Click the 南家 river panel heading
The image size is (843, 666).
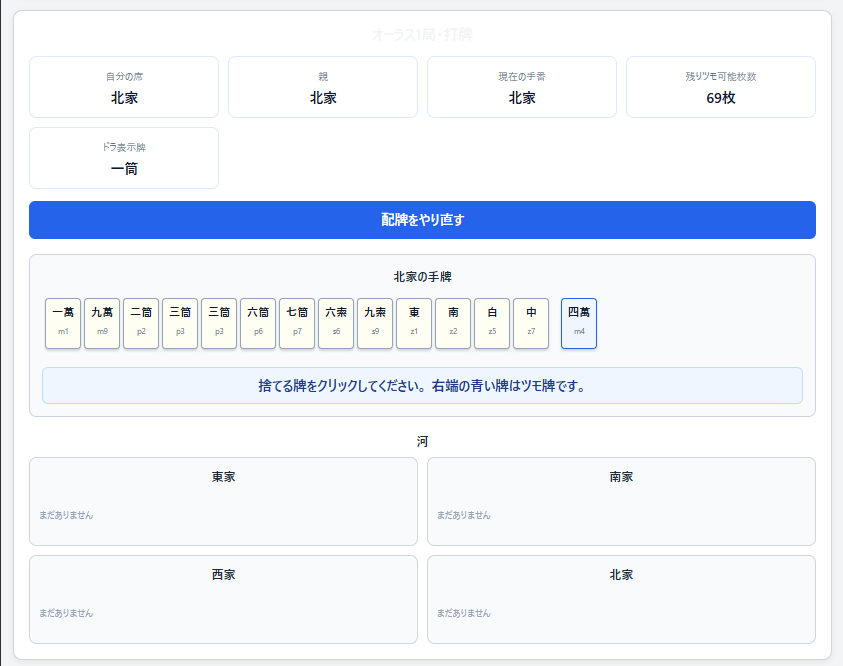pyautogui.click(x=621, y=477)
